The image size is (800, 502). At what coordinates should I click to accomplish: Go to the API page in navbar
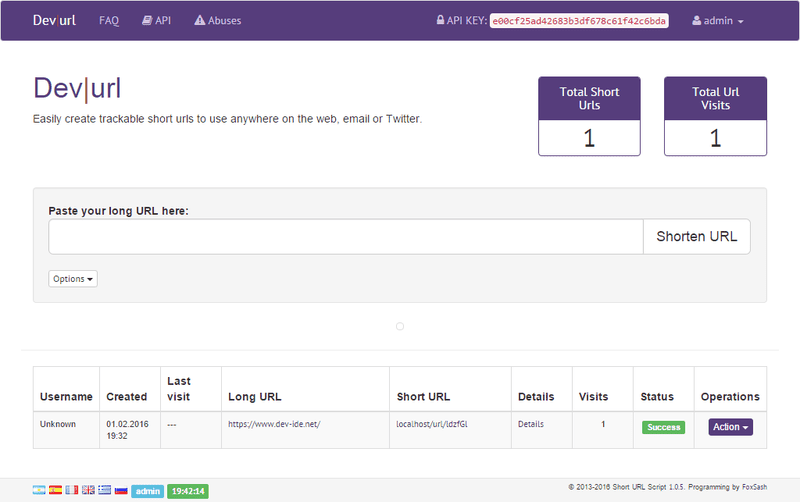[156, 20]
